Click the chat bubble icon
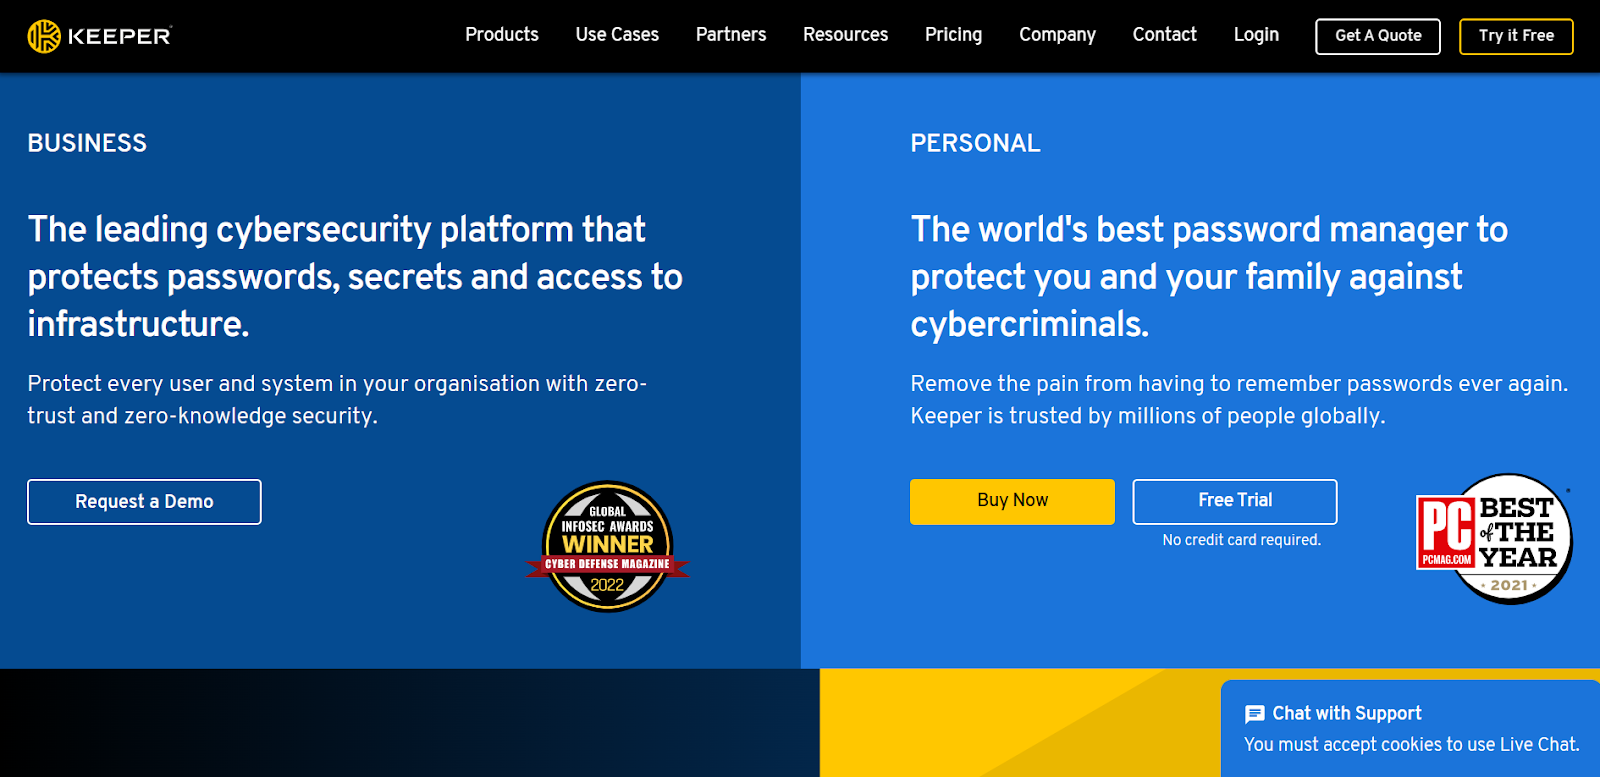The image size is (1600, 777). (x=1254, y=714)
